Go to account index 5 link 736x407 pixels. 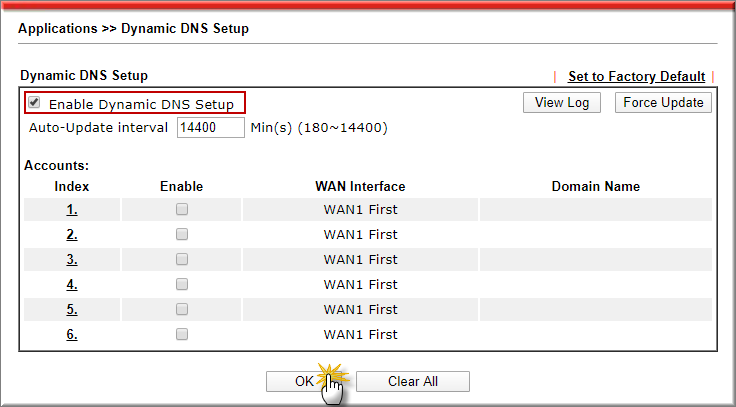coord(72,309)
